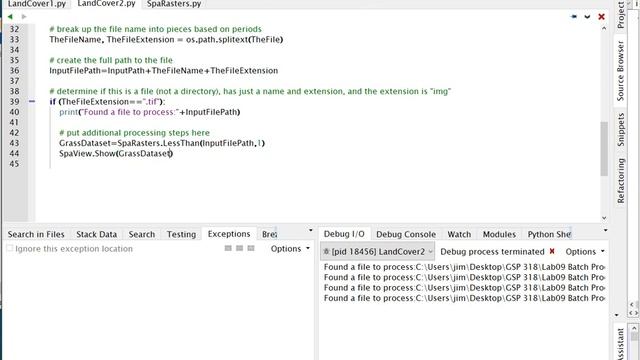This screenshot has width=640, height=360.
Task: Open the Source Browser side panel
Action: (x=621, y=71)
